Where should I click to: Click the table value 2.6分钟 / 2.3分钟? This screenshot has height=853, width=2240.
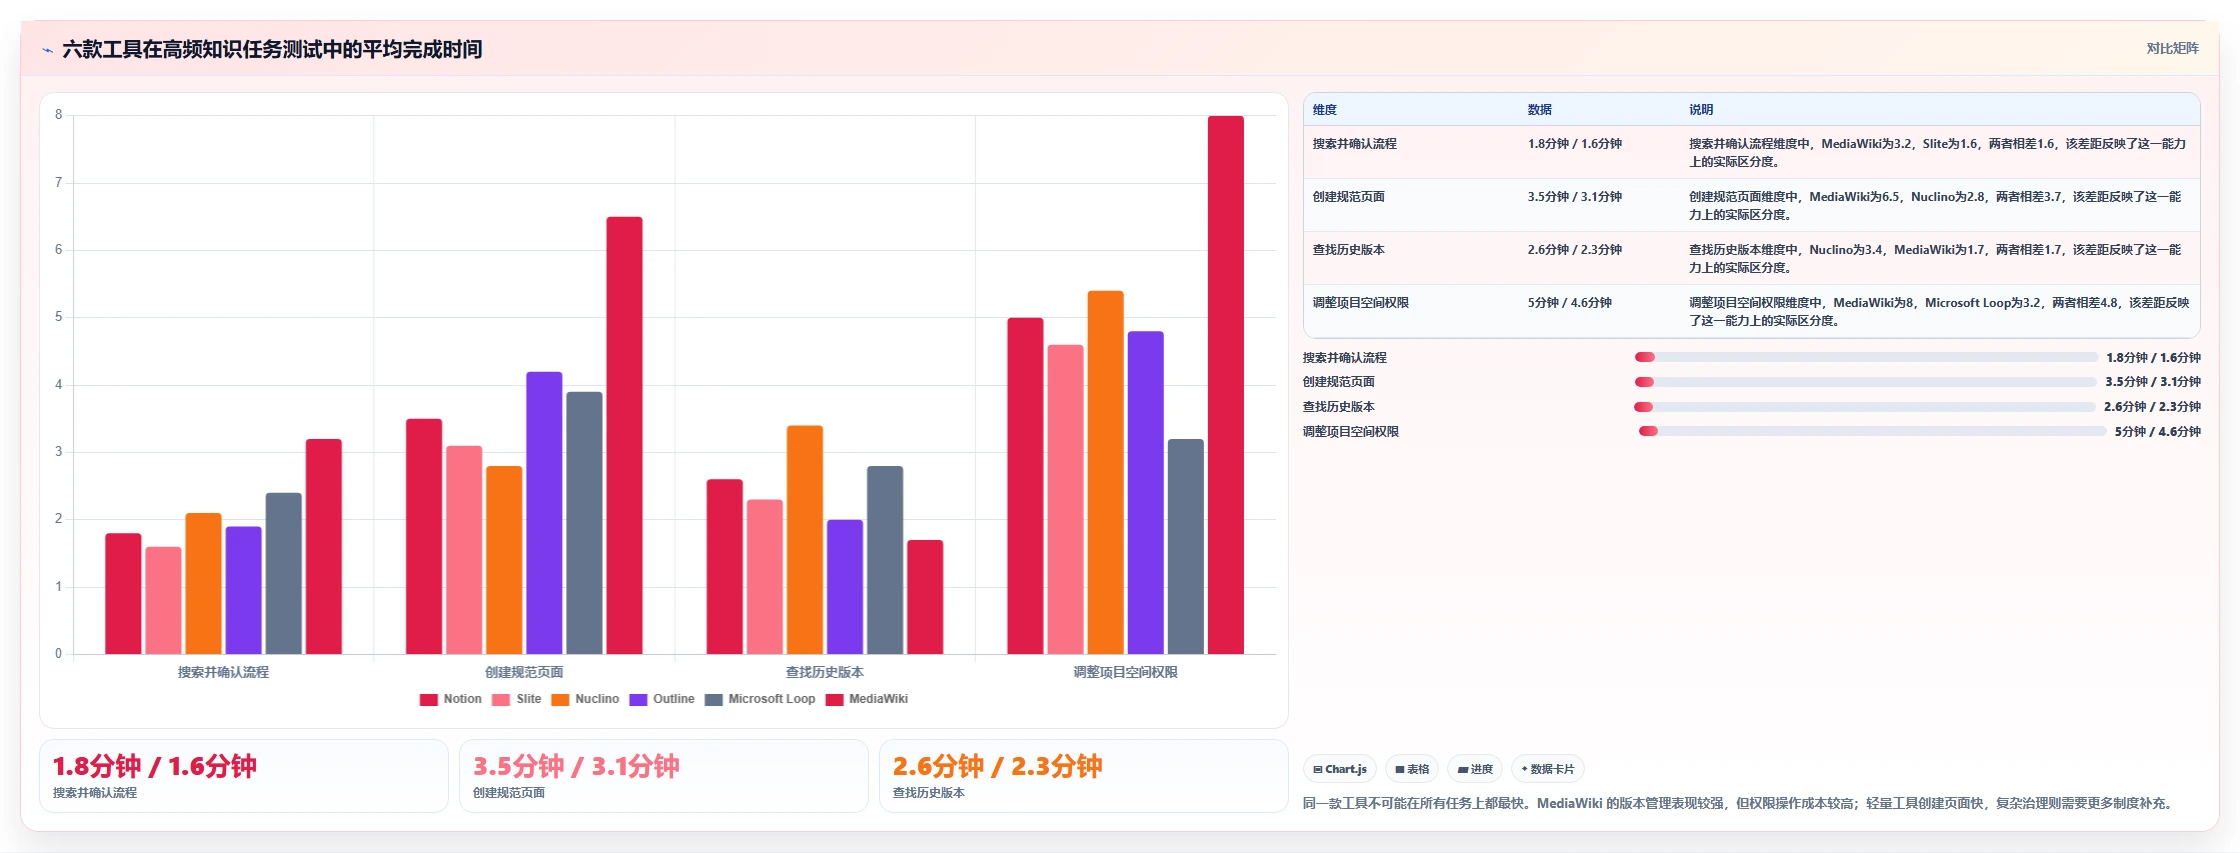(1574, 250)
